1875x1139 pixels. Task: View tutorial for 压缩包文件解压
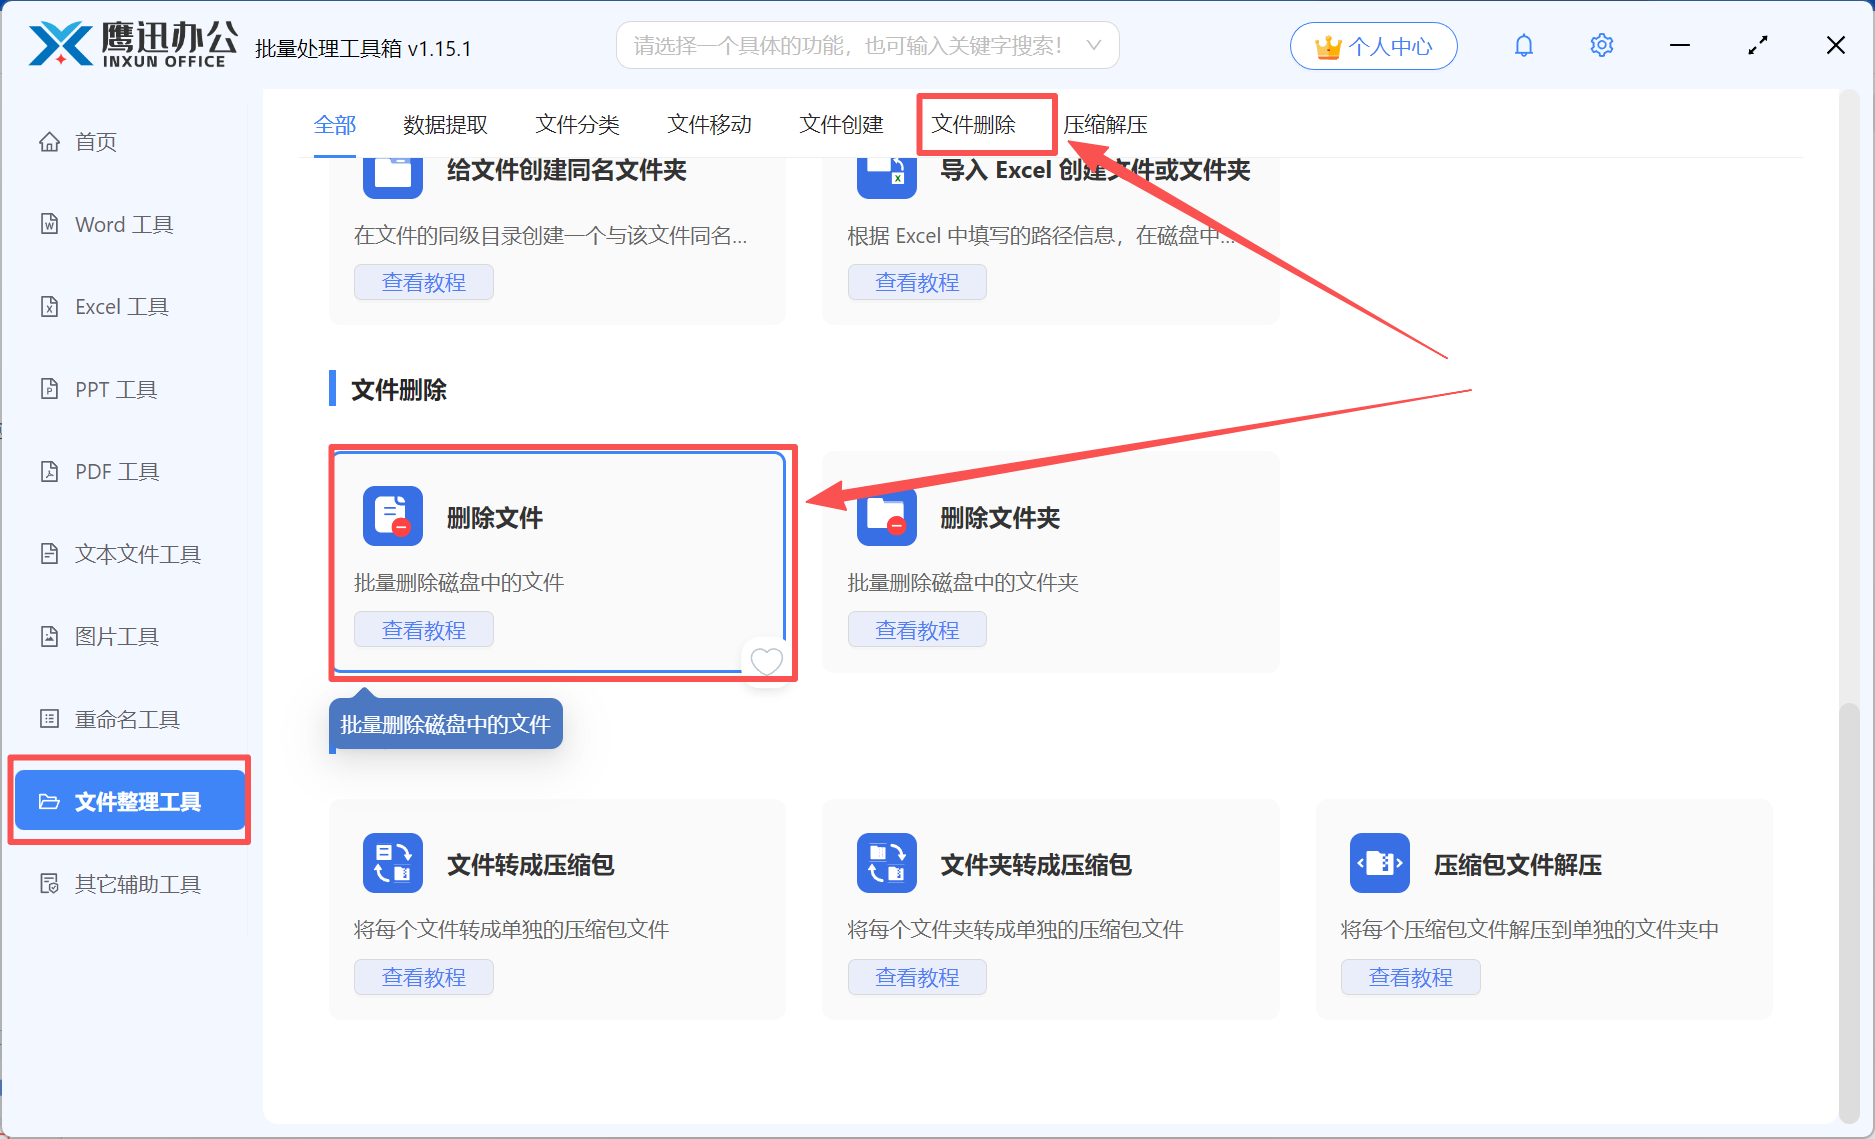click(1410, 977)
